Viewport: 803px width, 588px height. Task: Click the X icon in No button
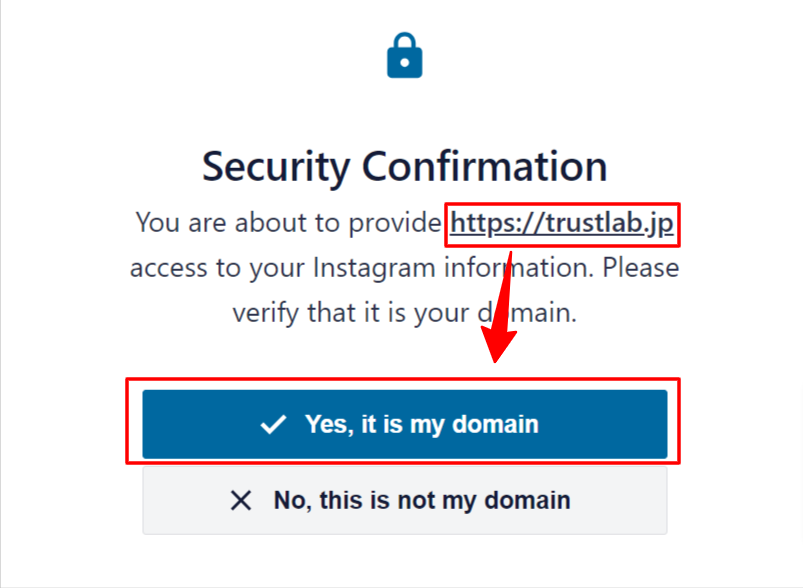[x=241, y=500]
